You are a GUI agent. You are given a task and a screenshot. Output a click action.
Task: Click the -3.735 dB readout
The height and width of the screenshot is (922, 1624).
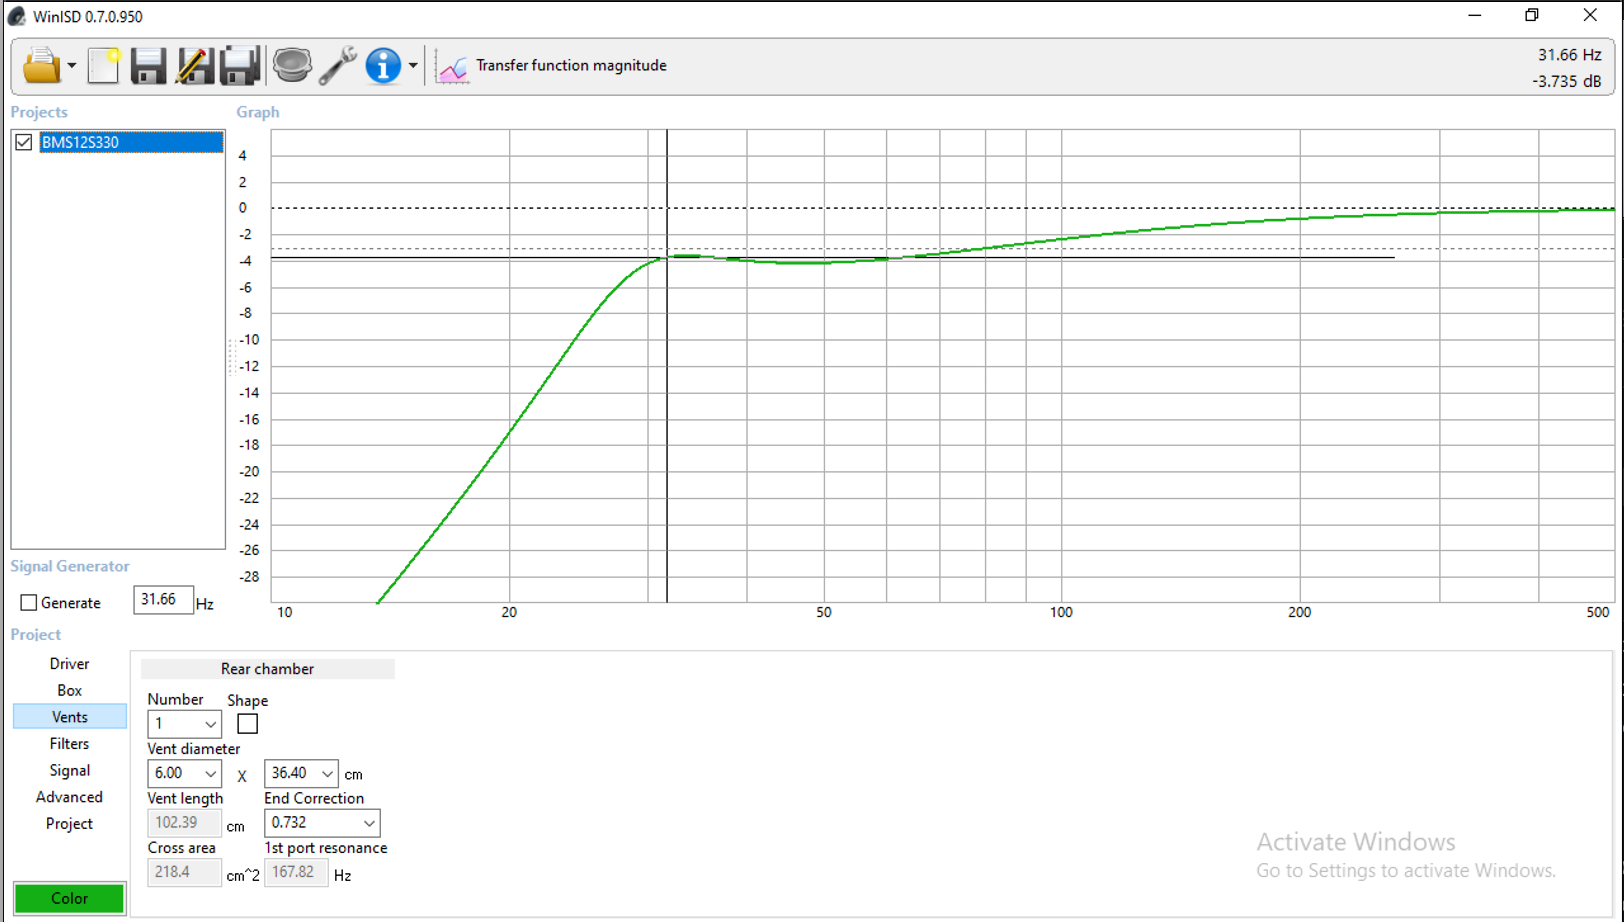(1567, 81)
